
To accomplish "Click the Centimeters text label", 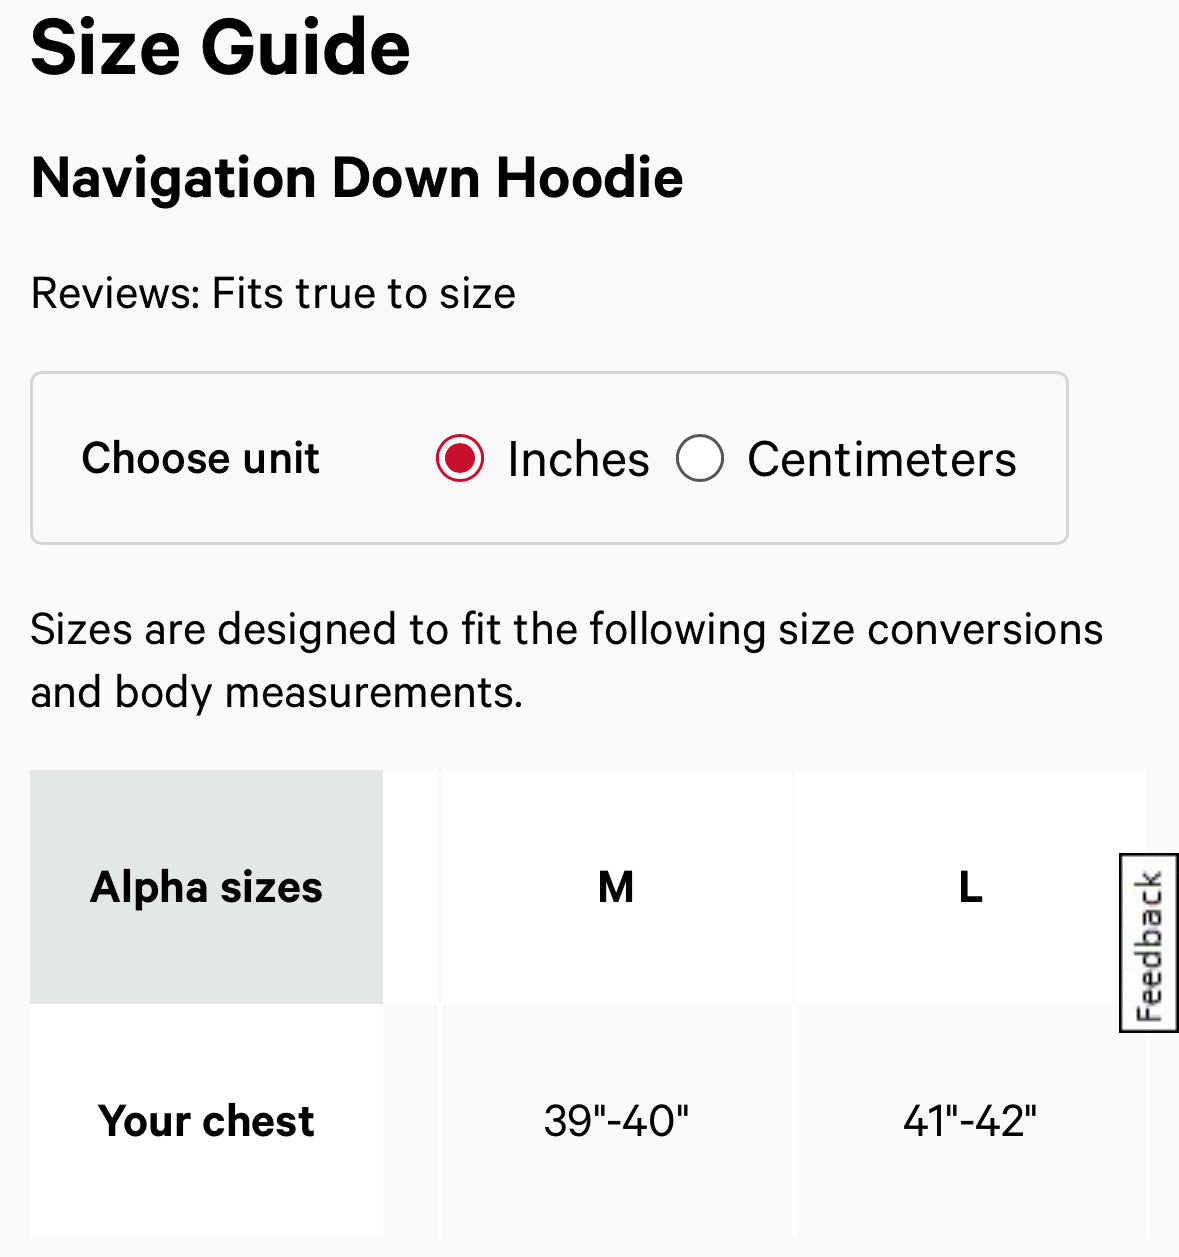I will [880, 458].
